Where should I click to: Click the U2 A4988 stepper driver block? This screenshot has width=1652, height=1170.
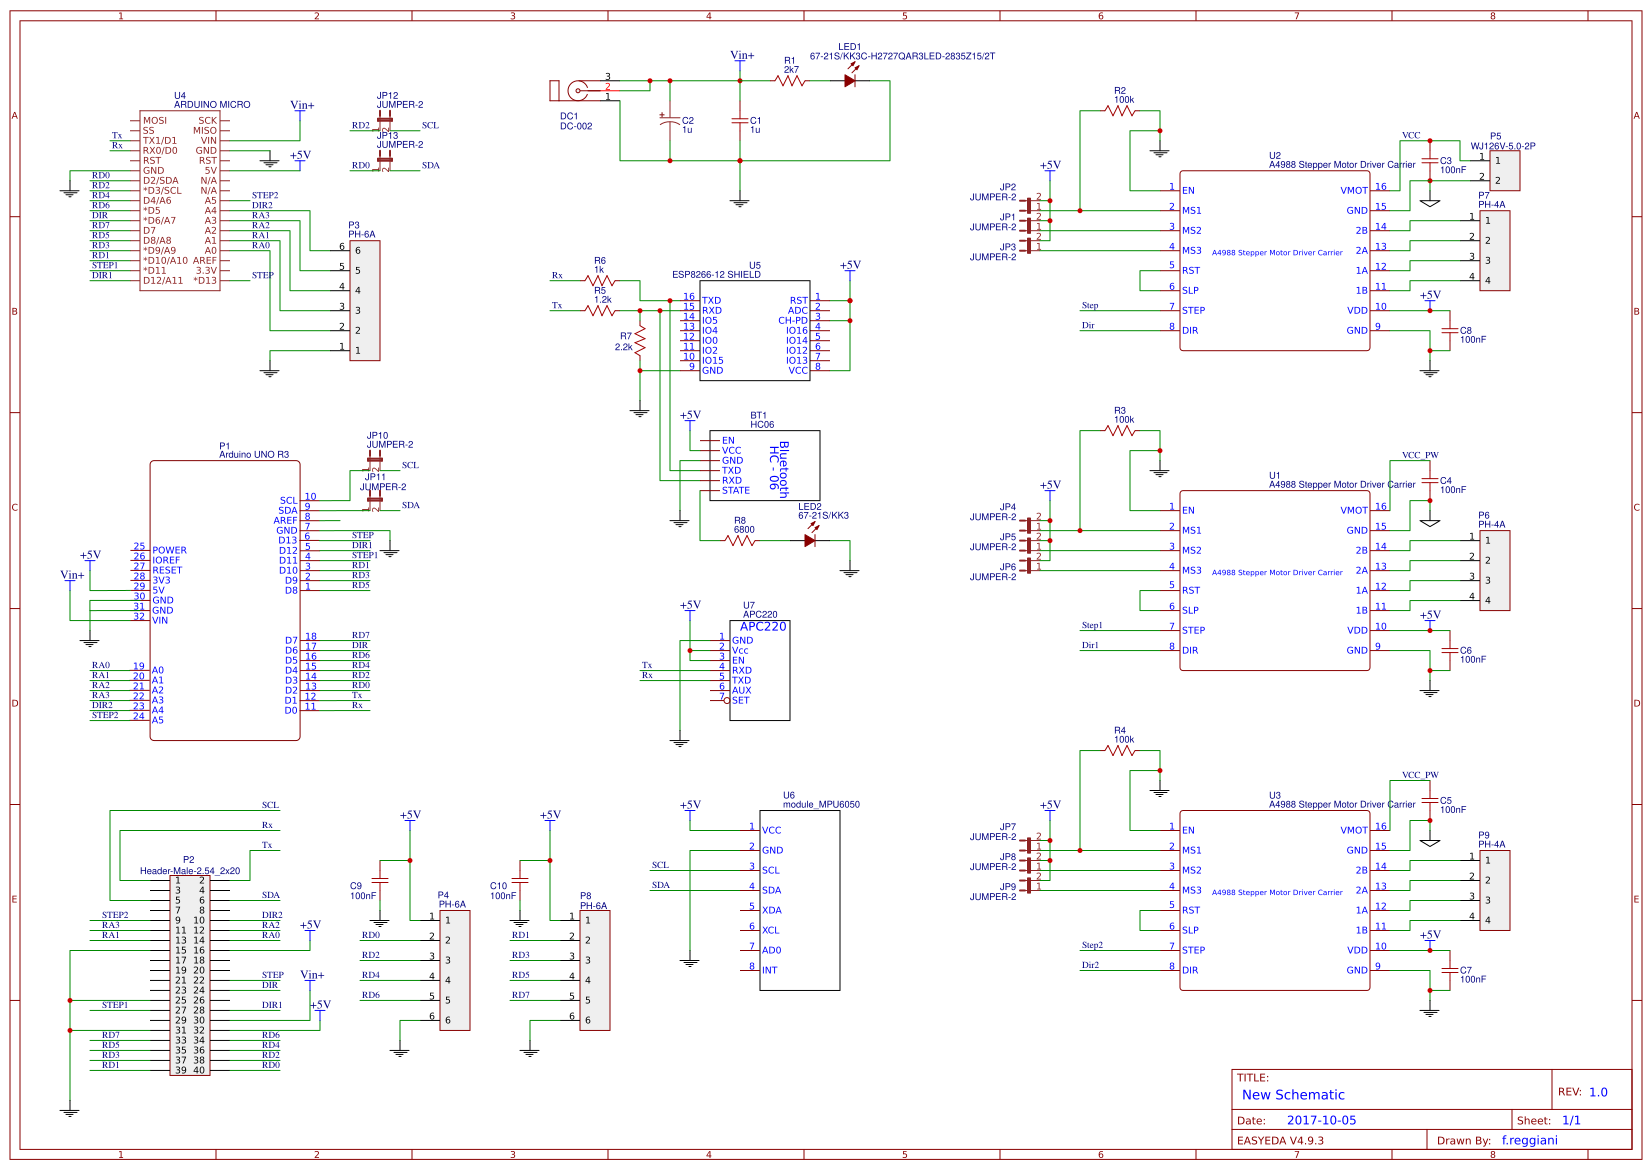1274,260
